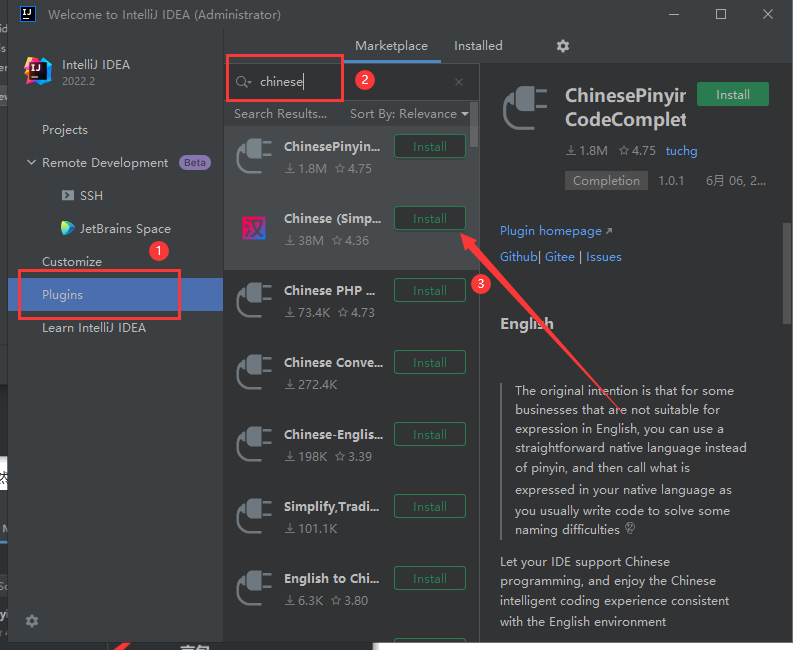Click the large plugin icon in the details pane
Image resolution: width=800 pixels, height=650 pixels.
[525, 108]
